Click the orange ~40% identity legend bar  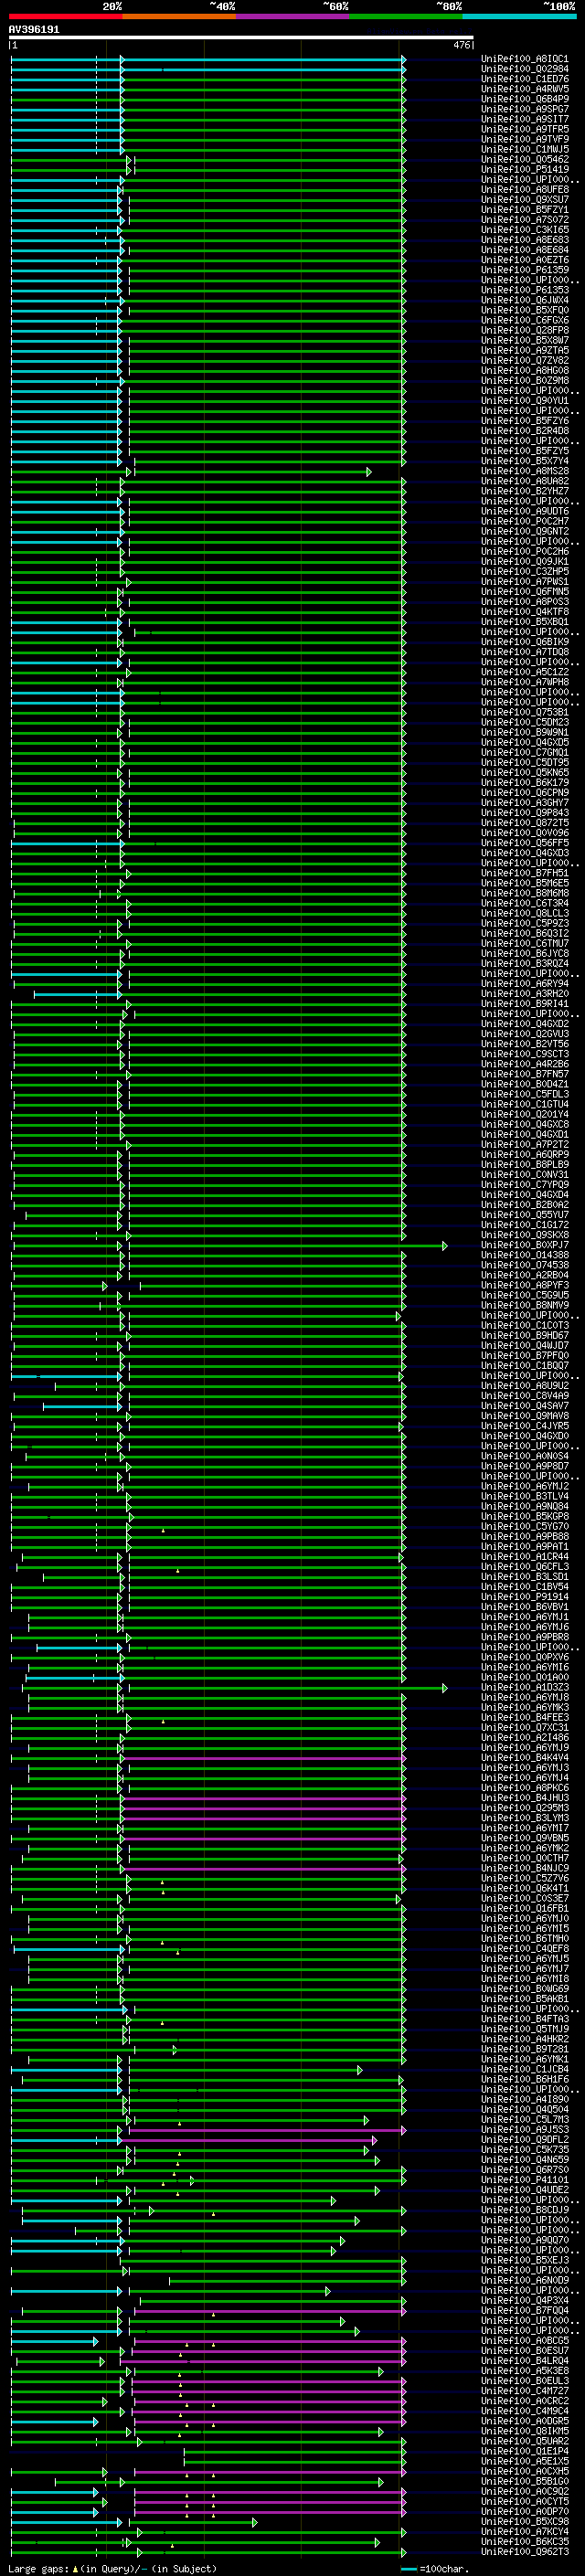[179, 16]
